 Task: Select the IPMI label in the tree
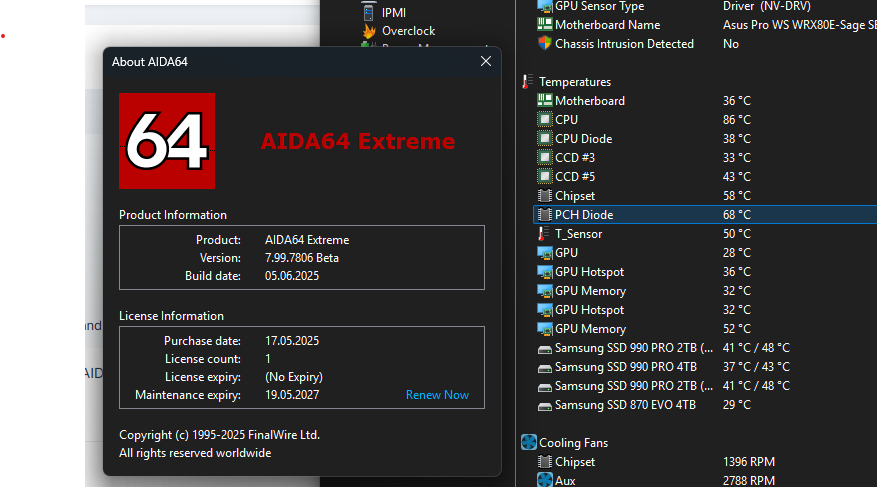click(394, 12)
